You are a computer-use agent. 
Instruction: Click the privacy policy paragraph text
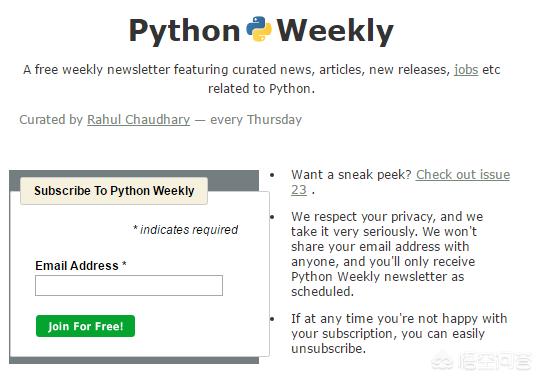click(387, 254)
